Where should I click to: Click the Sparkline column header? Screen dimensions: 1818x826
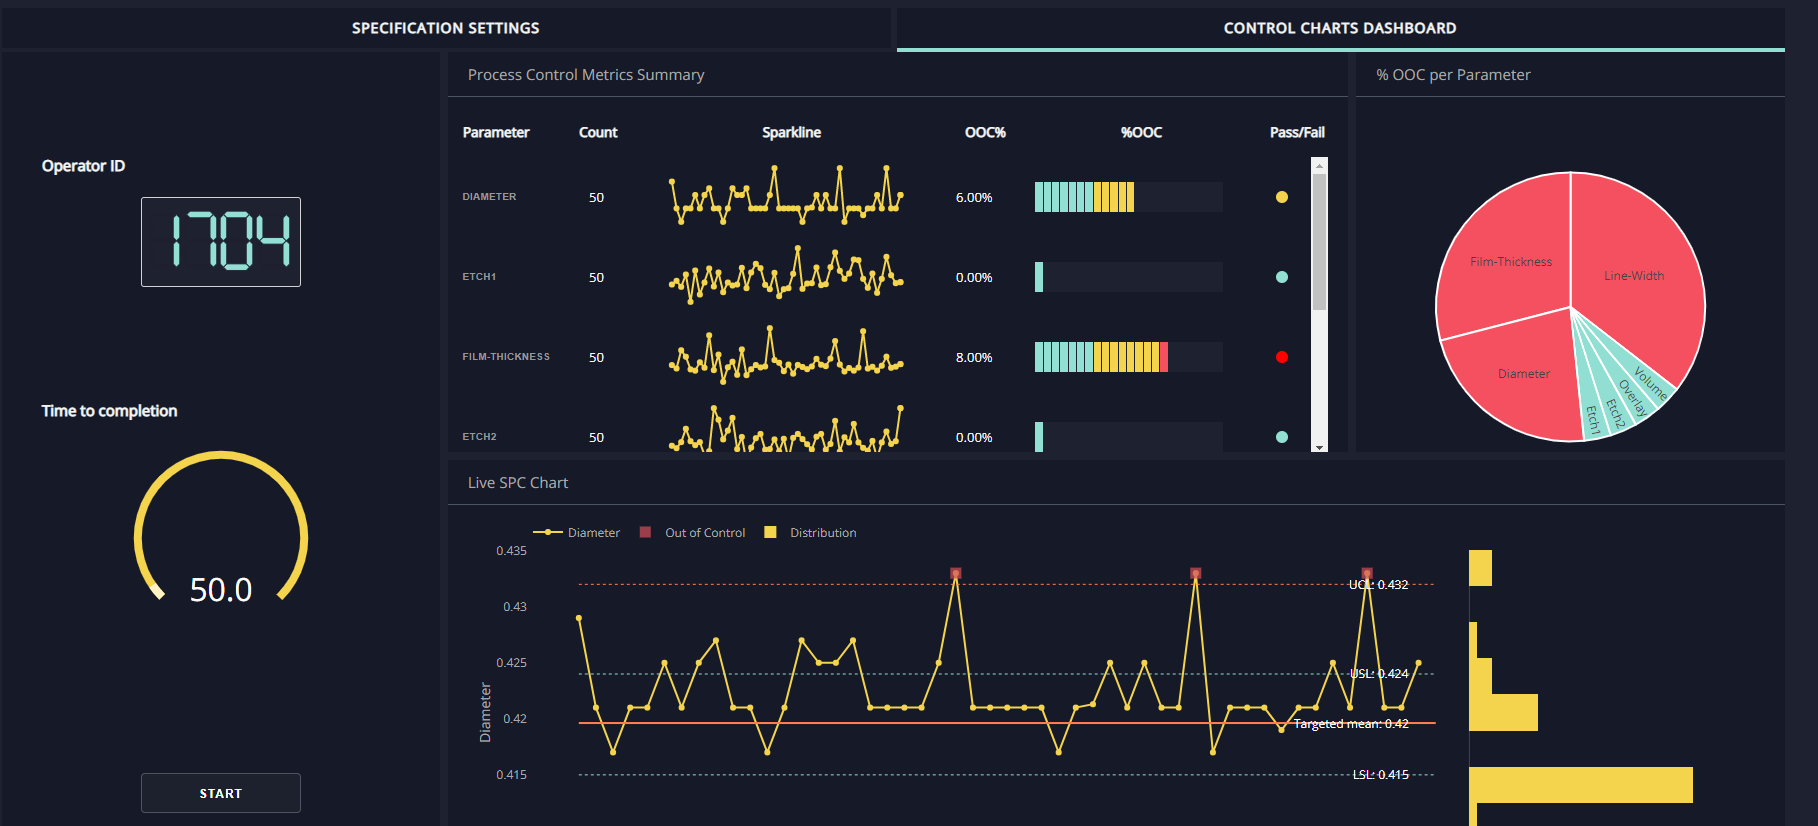(x=791, y=132)
